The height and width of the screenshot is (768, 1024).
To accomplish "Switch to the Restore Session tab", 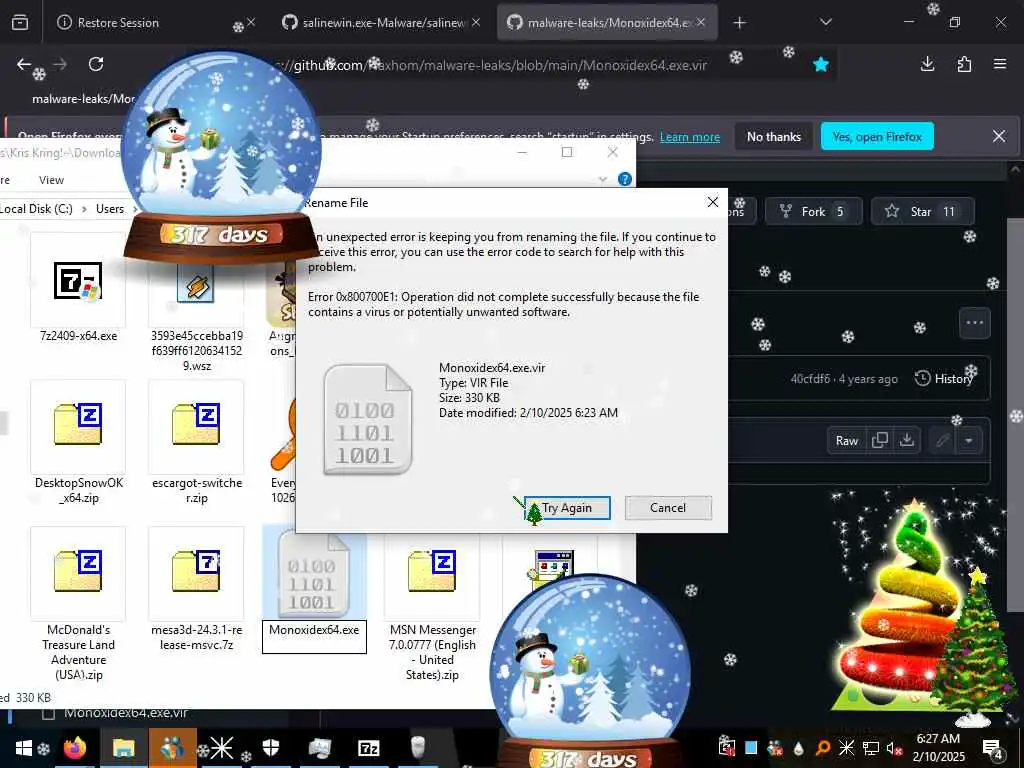I will [x=118, y=23].
